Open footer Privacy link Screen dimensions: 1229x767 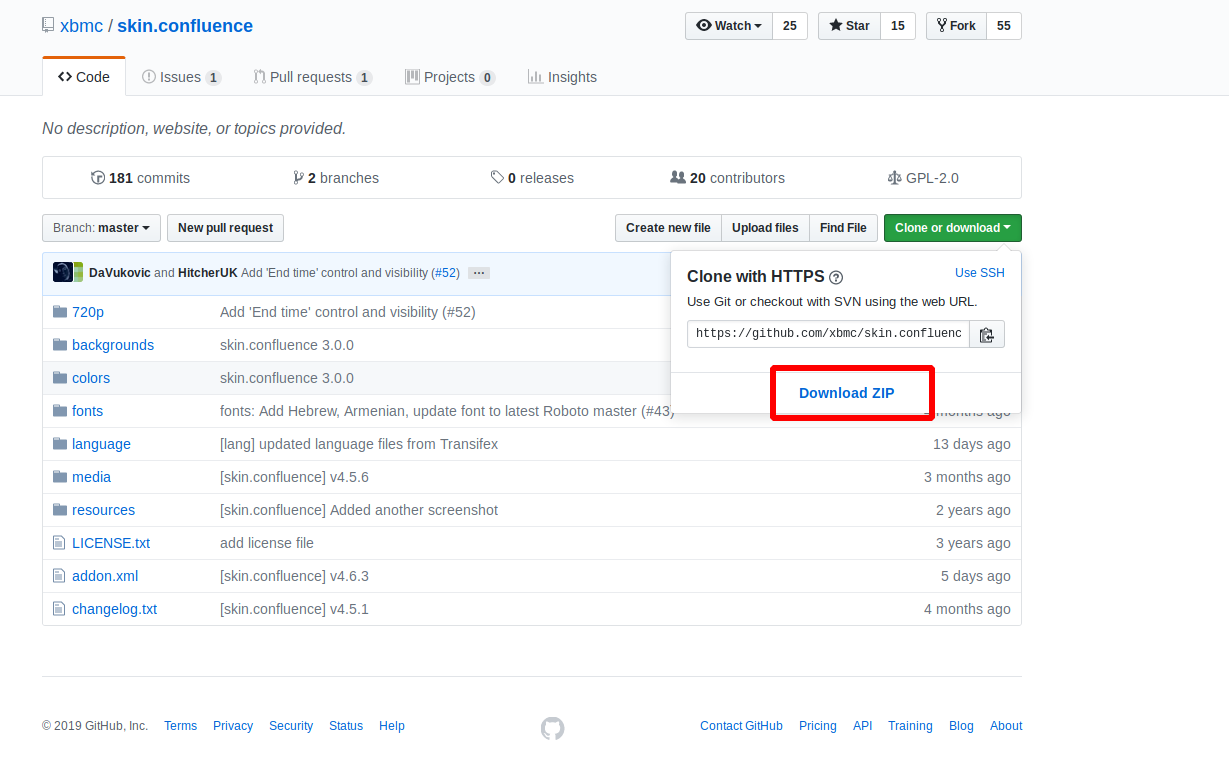(x=233, y=726)
